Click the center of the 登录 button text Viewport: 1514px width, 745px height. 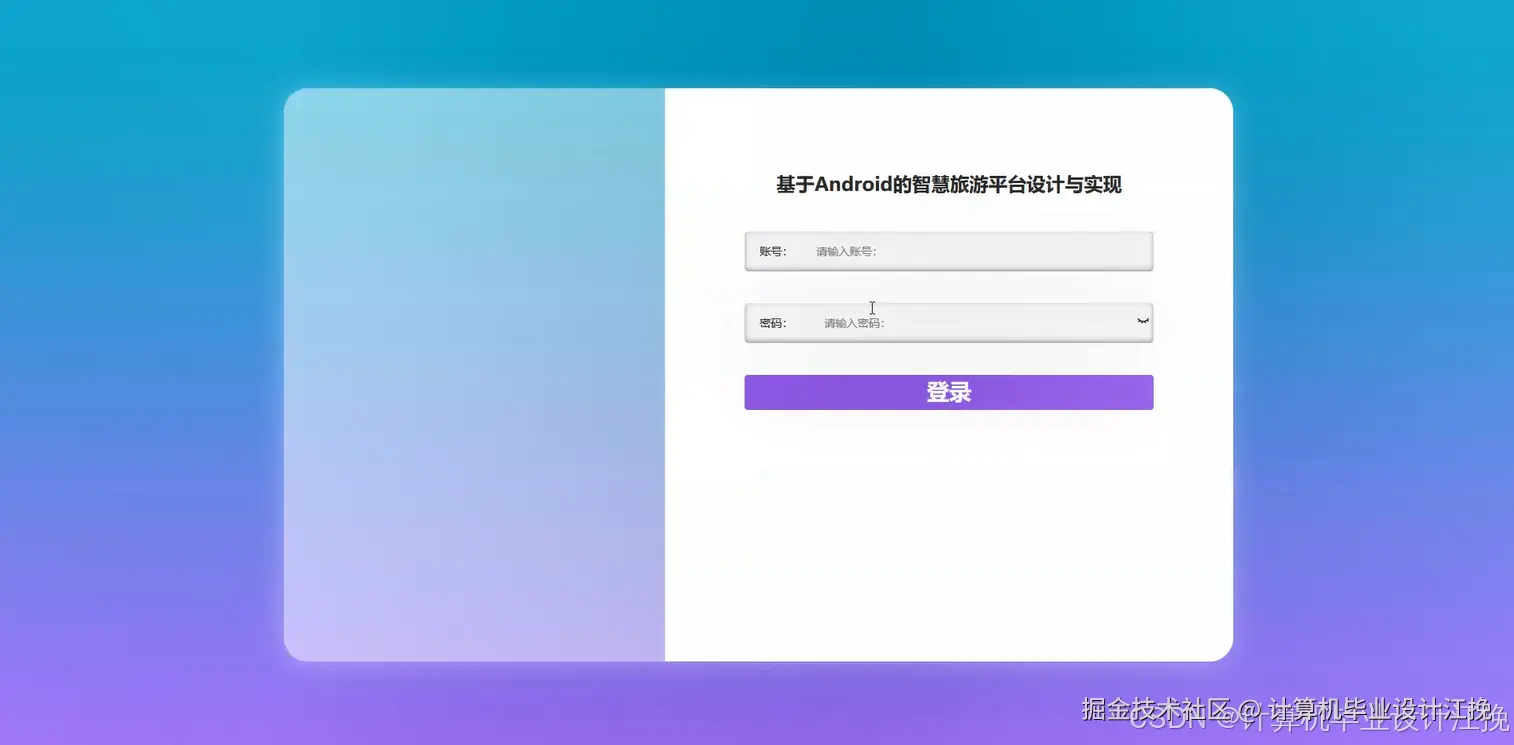point(948,392)
